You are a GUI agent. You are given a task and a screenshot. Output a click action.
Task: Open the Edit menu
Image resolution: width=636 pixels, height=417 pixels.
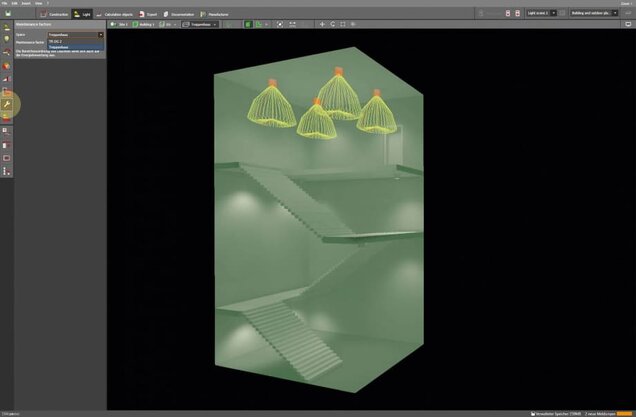point(13,3)
